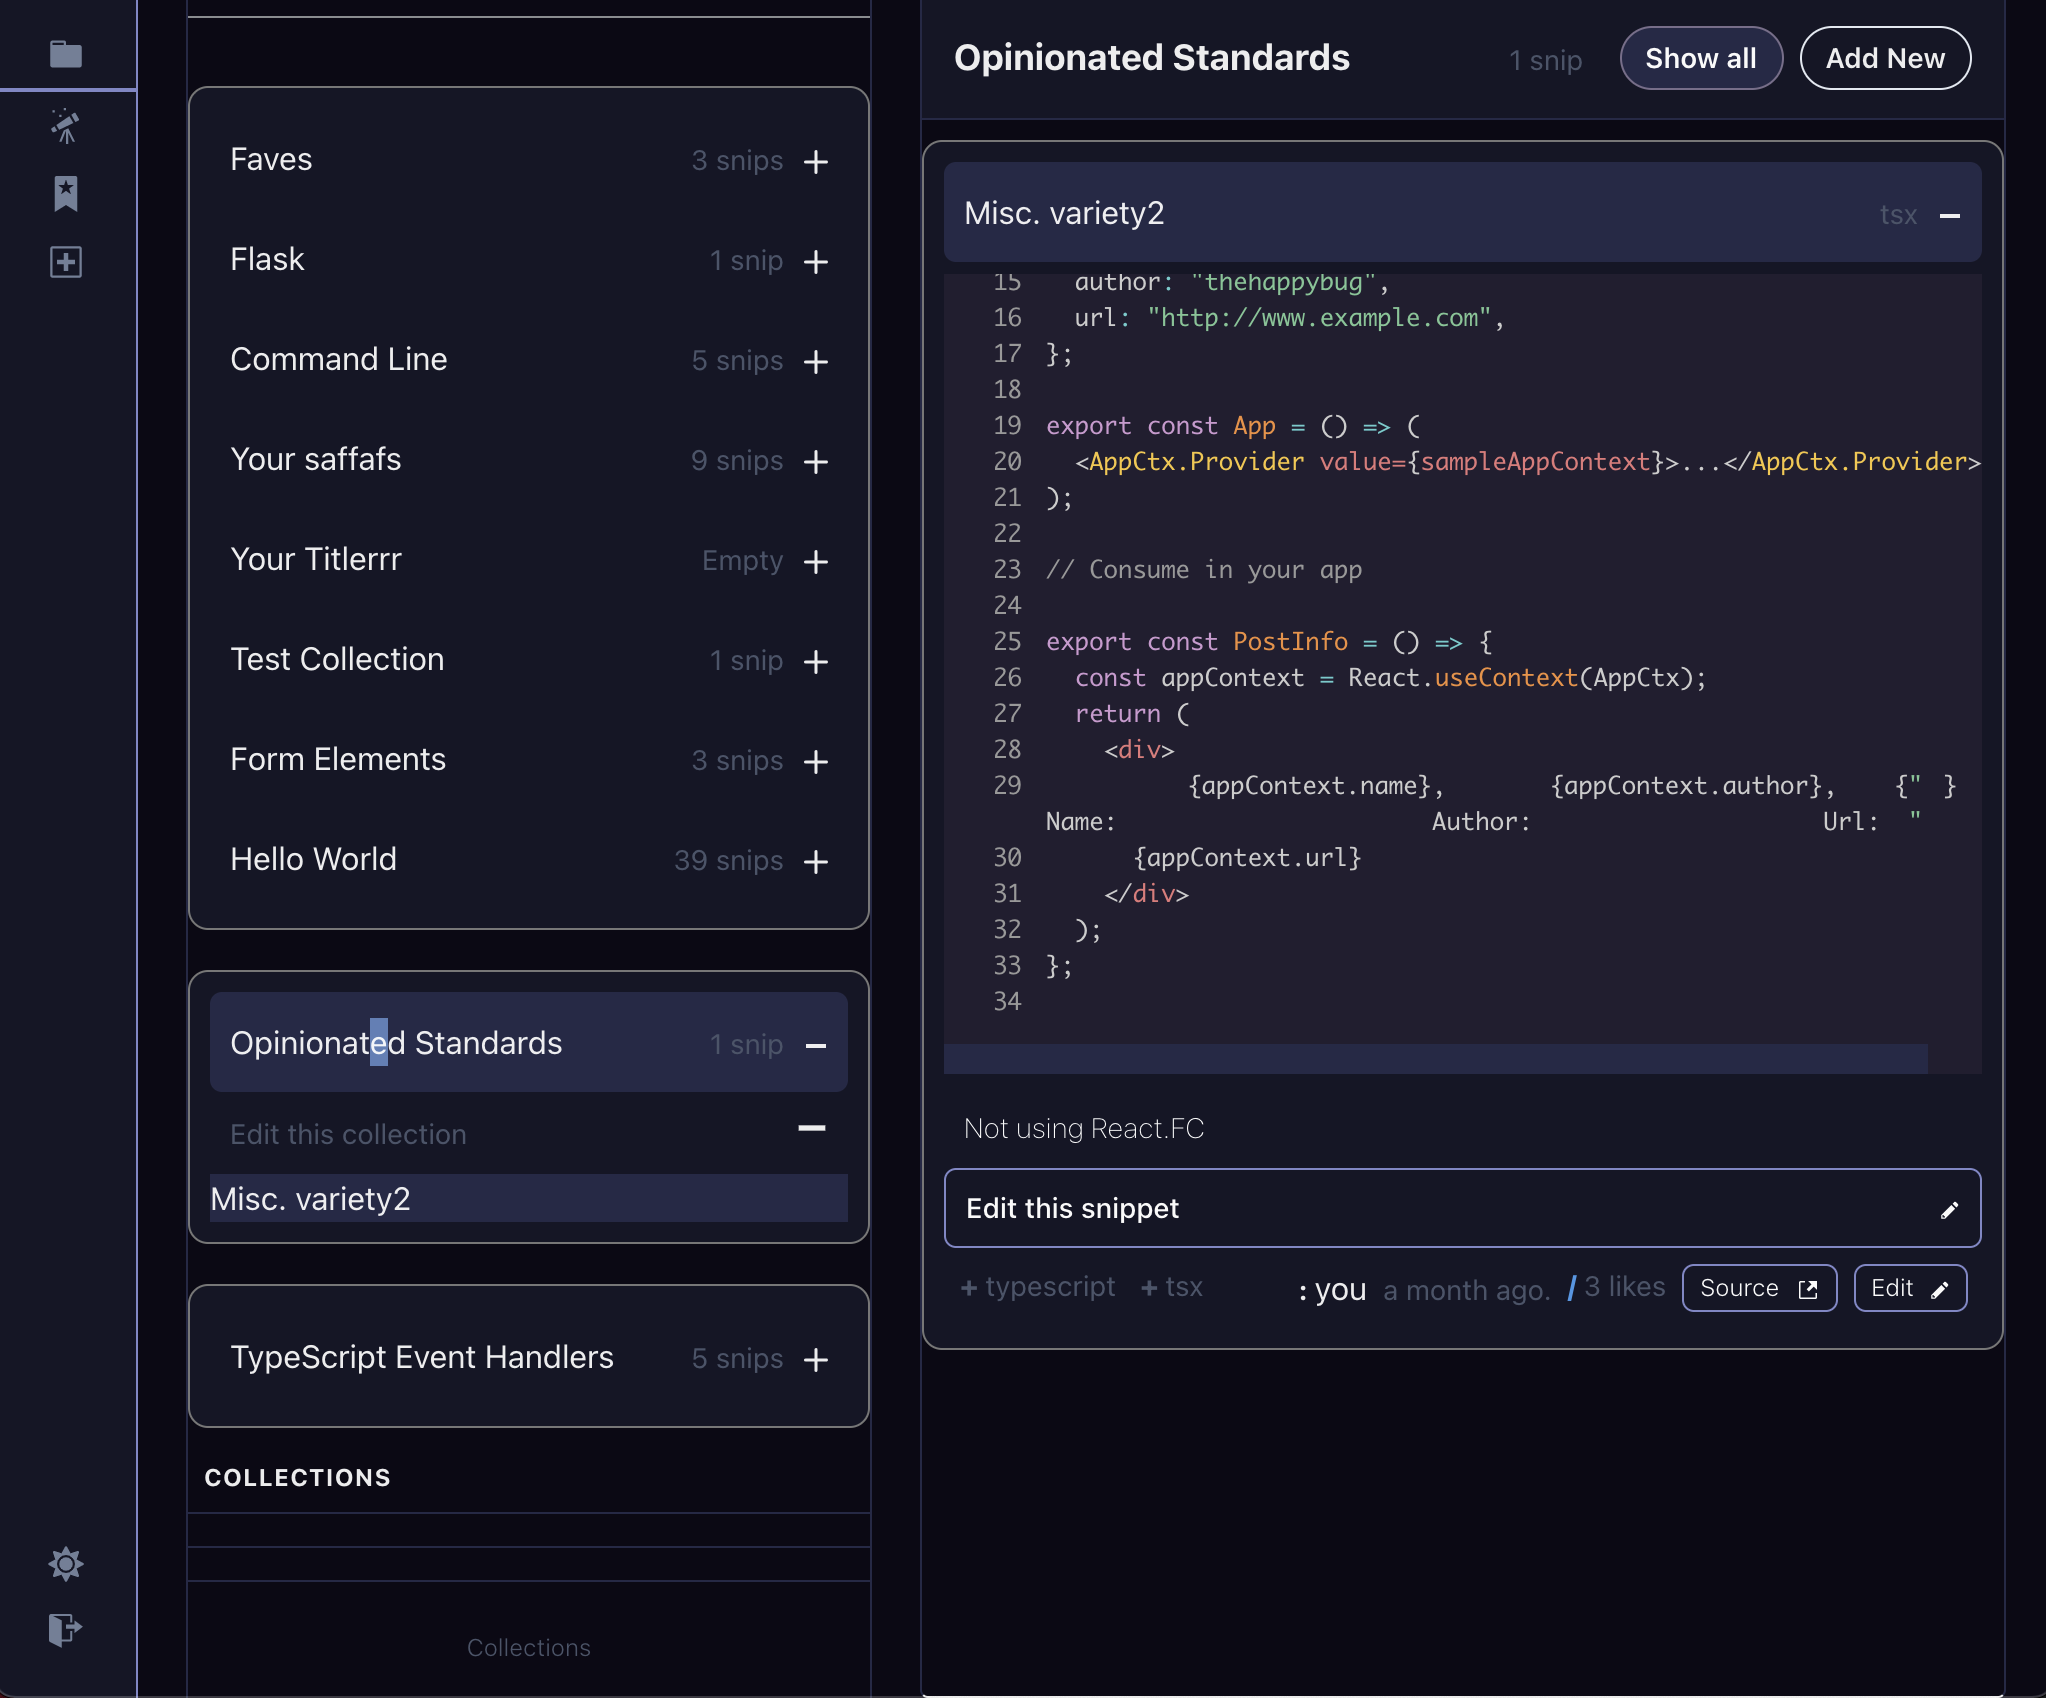Open the snippet Source external link
Screen dimensions: 2046x1698
click(1758, 1288)
